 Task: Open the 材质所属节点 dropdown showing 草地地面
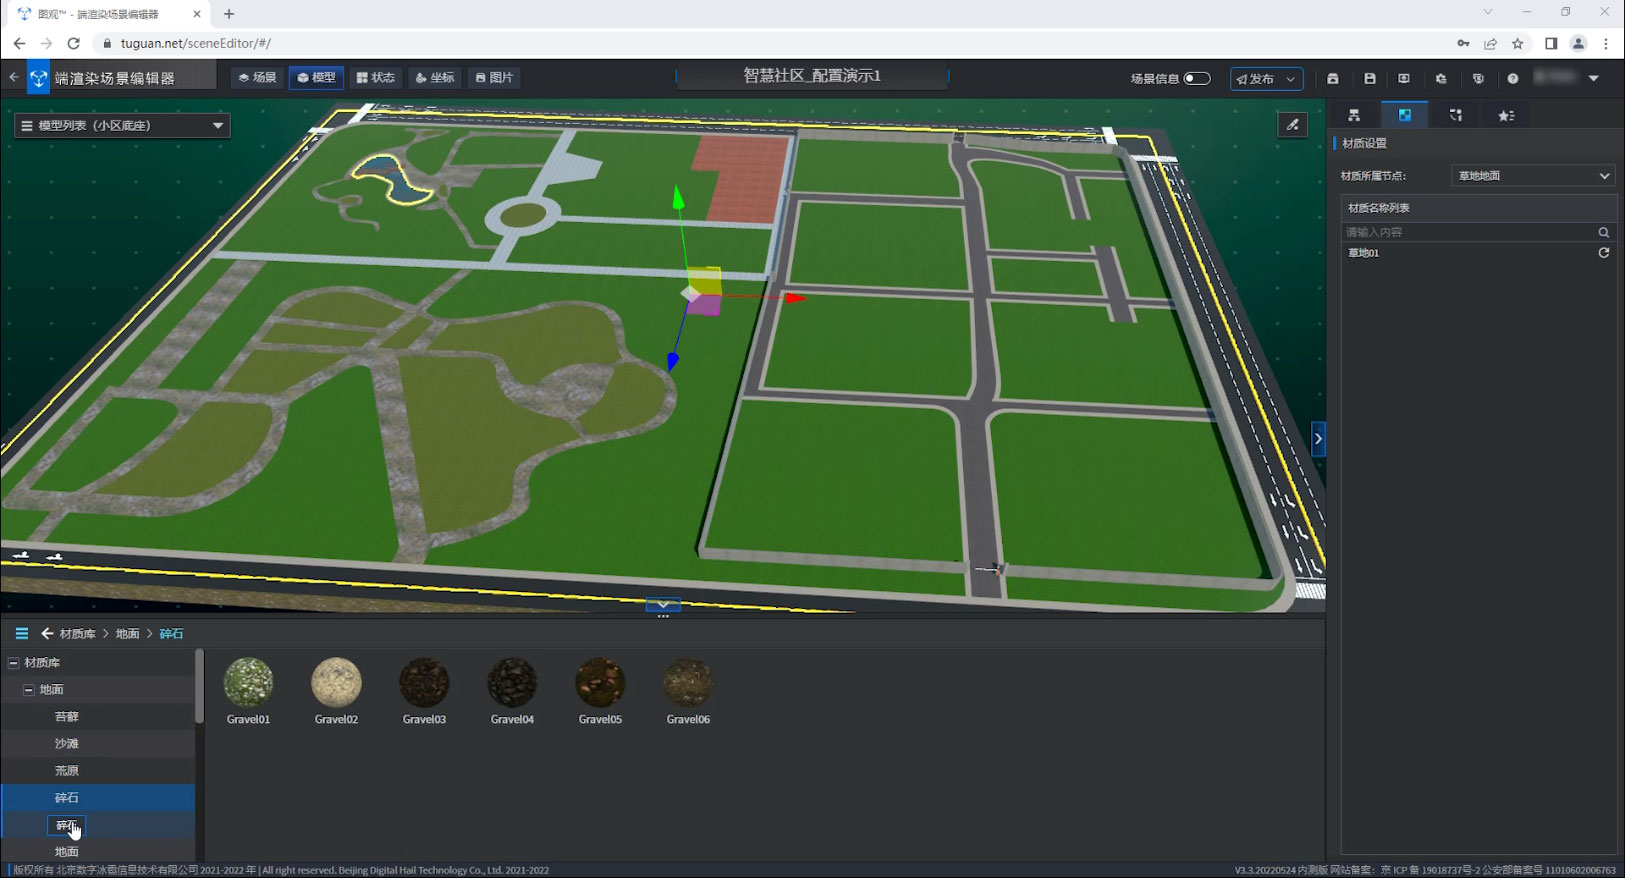click(1532, 176)
